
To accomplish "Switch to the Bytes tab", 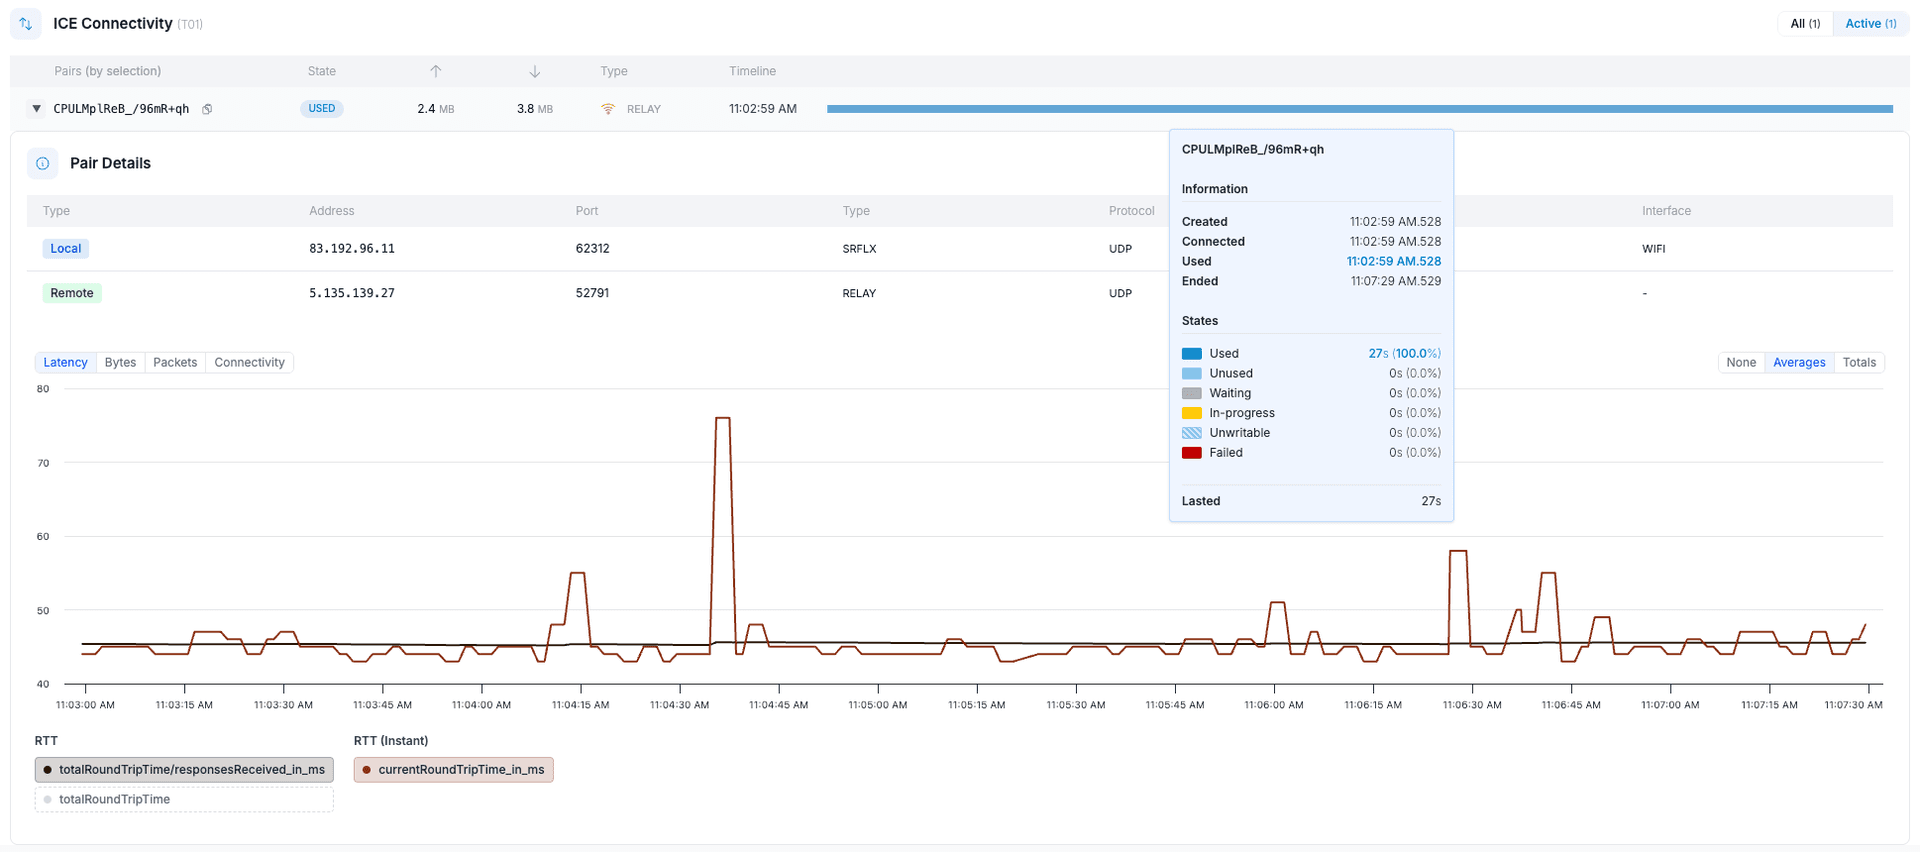I will click(x=120, y=363).
